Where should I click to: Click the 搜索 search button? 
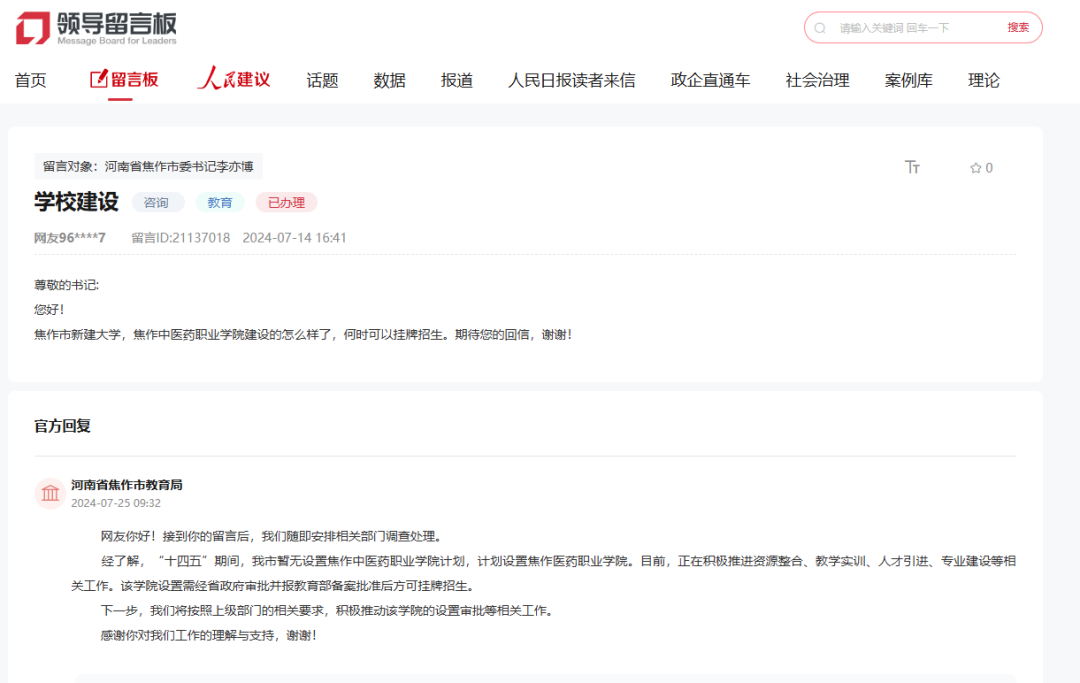coord(1018,27)
